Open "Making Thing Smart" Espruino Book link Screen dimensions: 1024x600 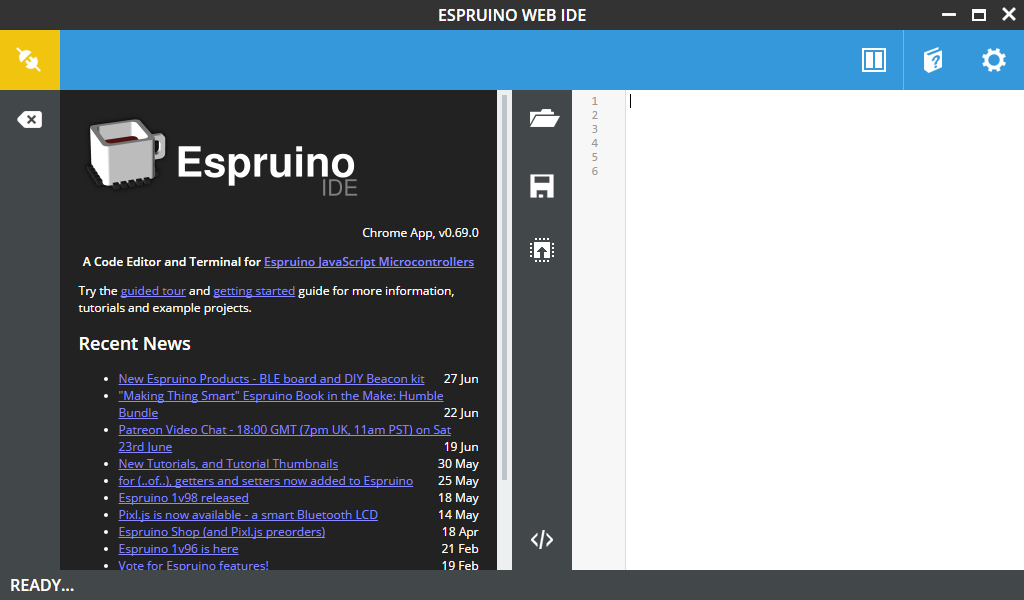tap(281, 396)
